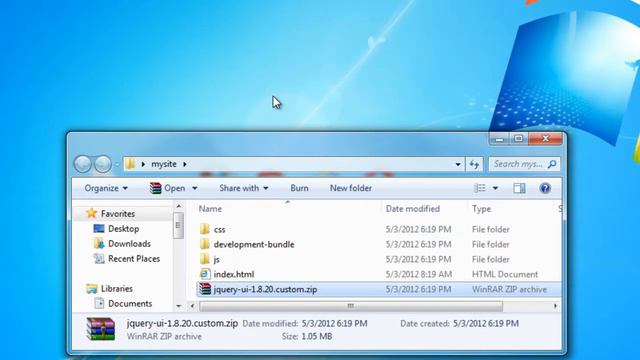640x360 pixels.
Task: Open the Help question mark icon
Action: coord(545,188)
